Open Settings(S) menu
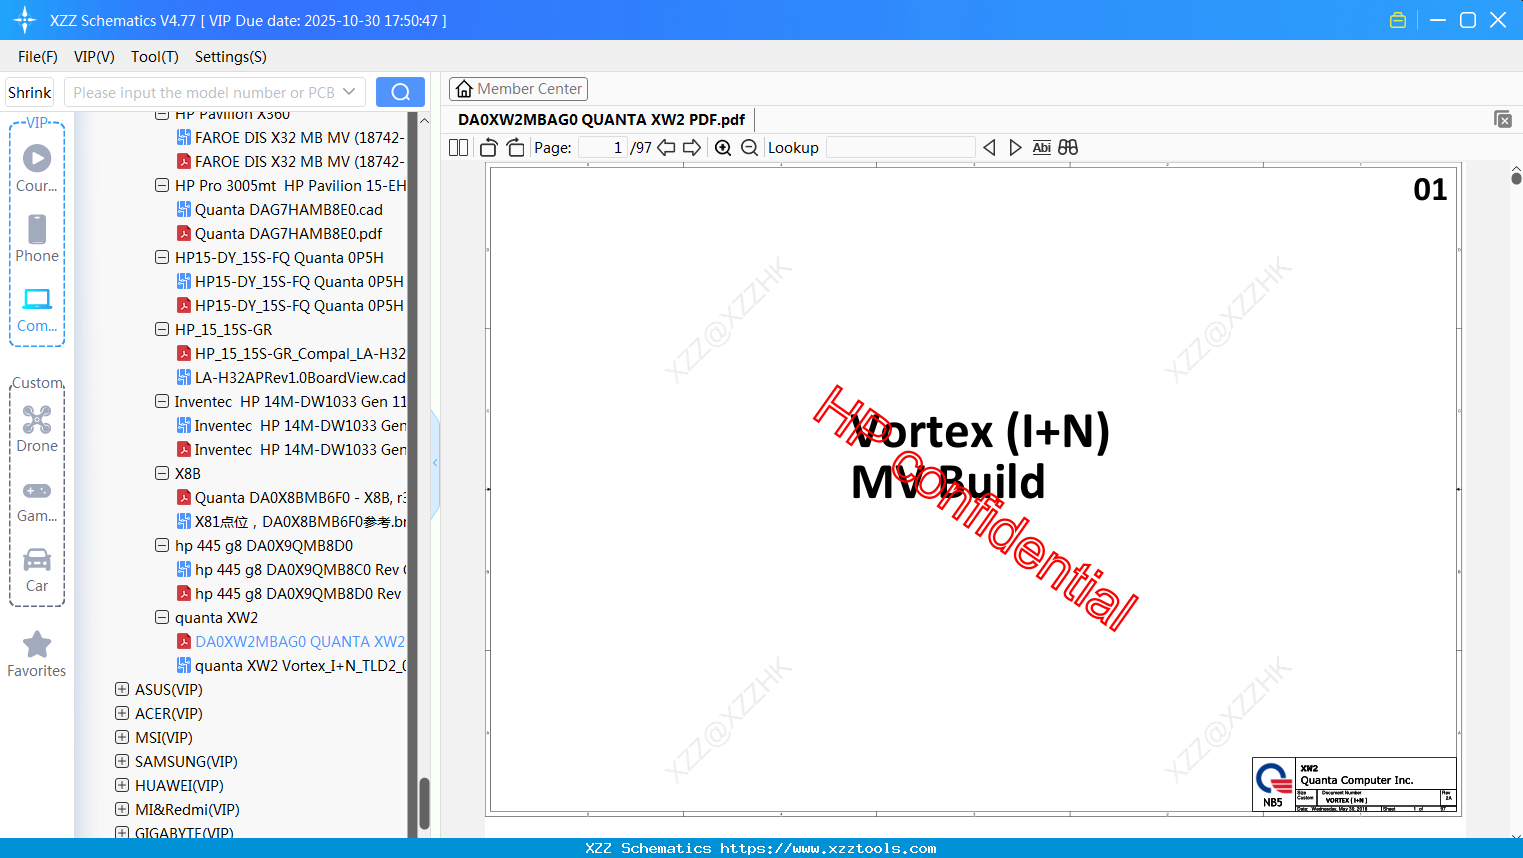The image size is (1523, 858). pyautogui.click(x=231, y=57)
